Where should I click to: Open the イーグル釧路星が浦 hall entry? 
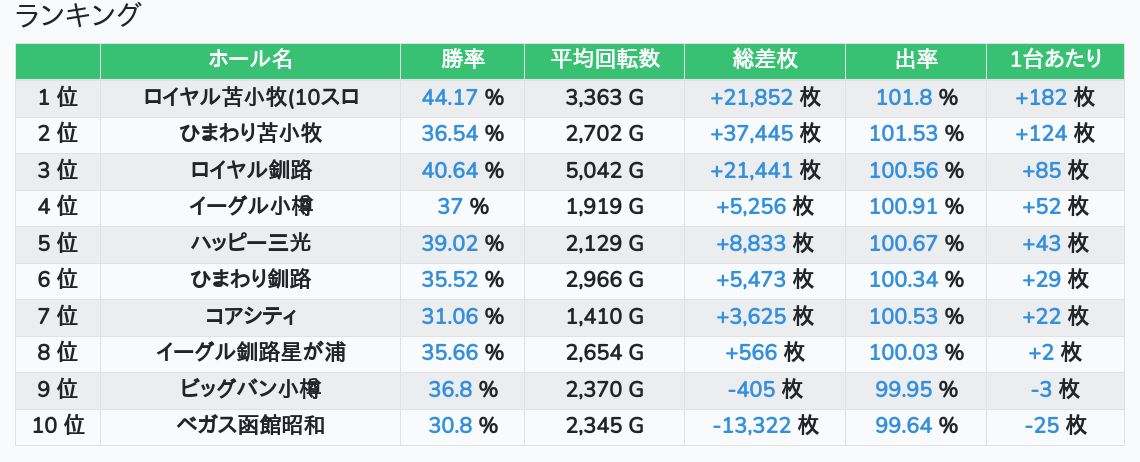point(250,353)
